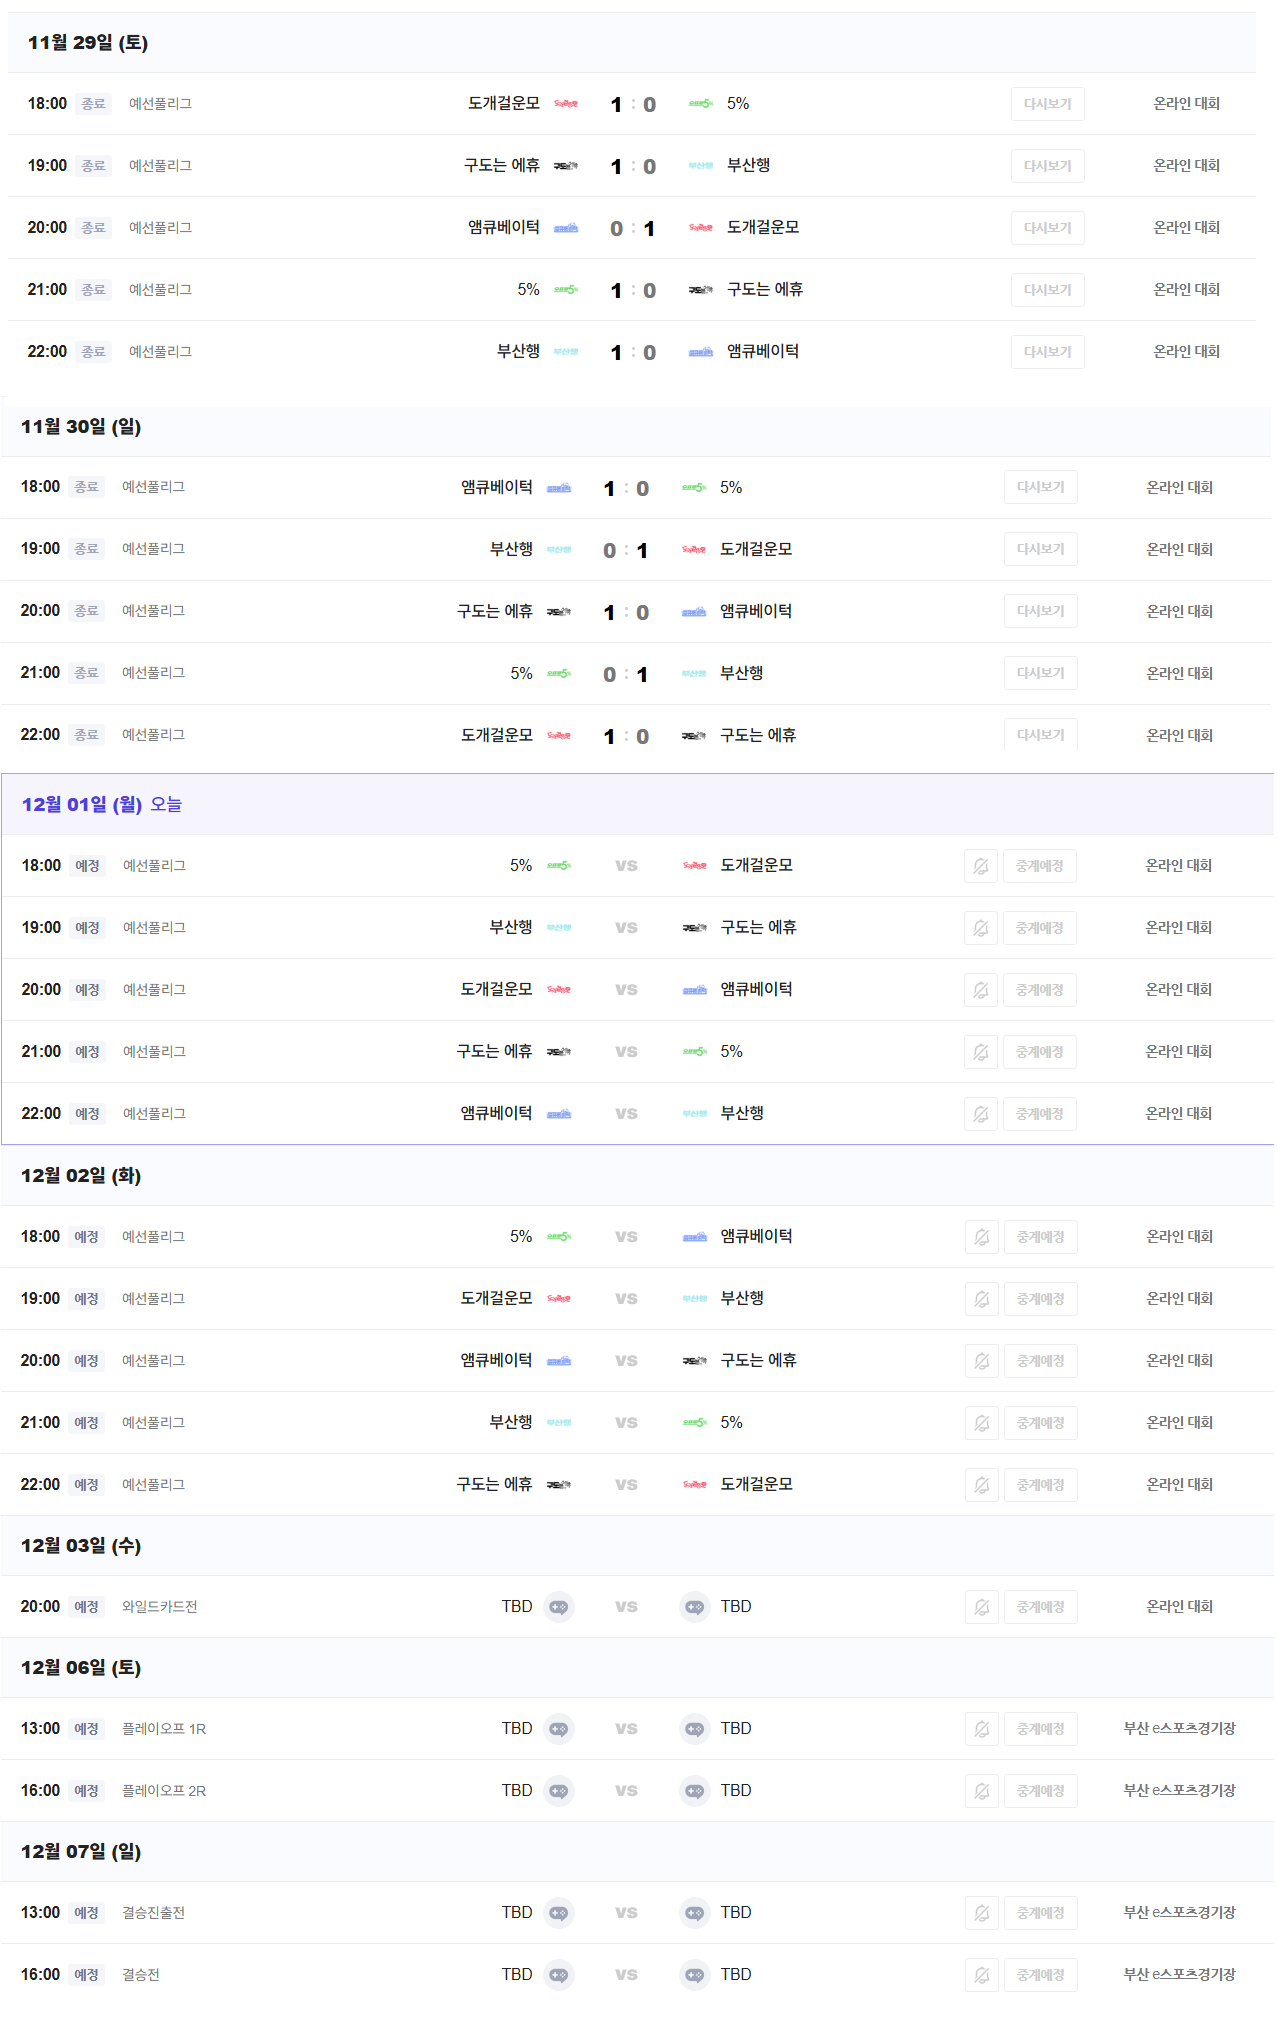
Task: Click left TBD gamepad icon in 와일드카드전 match
Action: (x=559, y=1607)
